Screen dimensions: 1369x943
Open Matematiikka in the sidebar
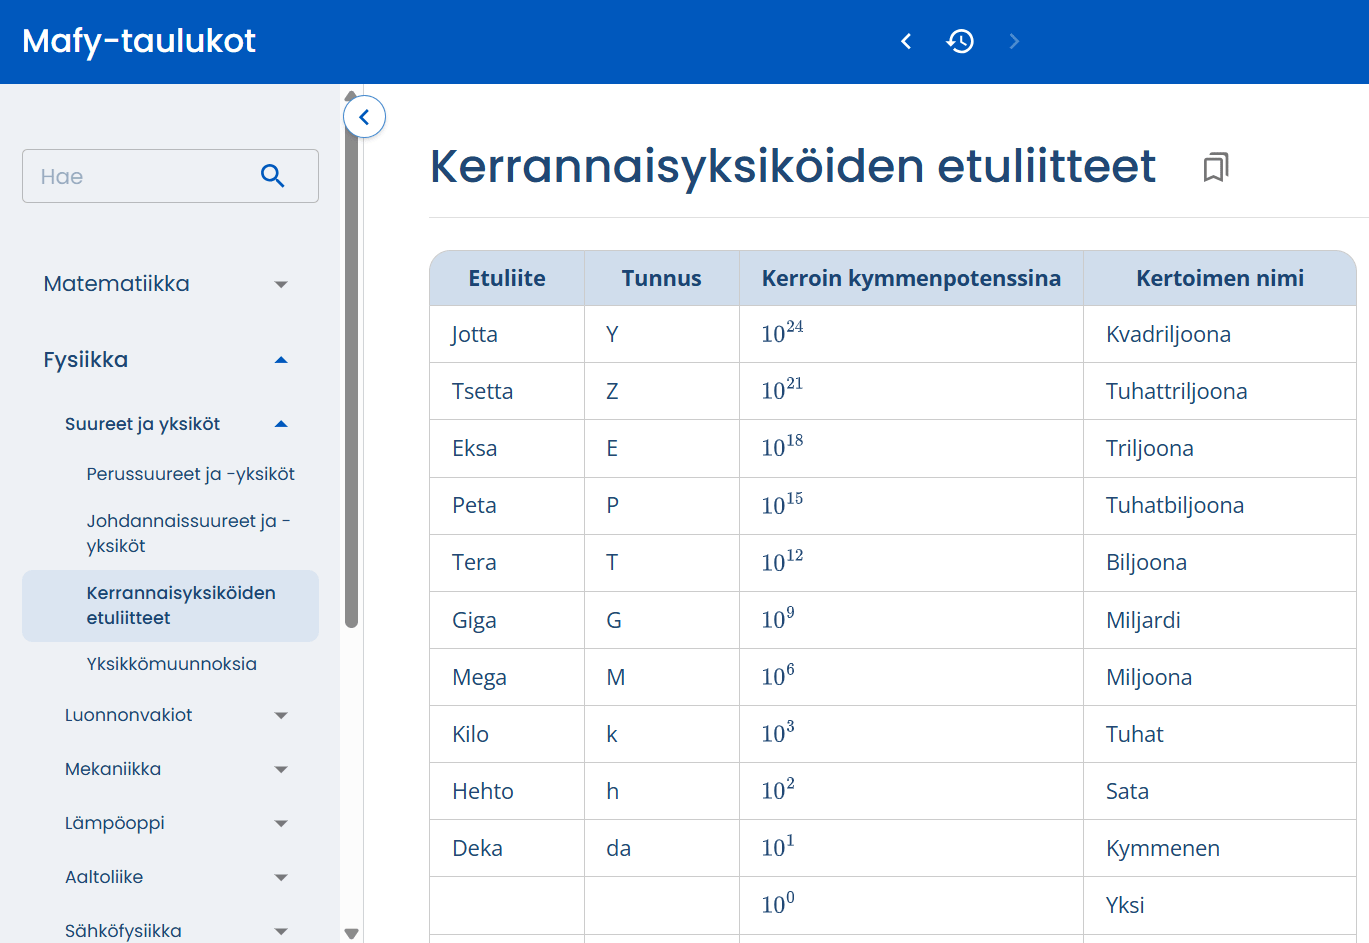116,284
